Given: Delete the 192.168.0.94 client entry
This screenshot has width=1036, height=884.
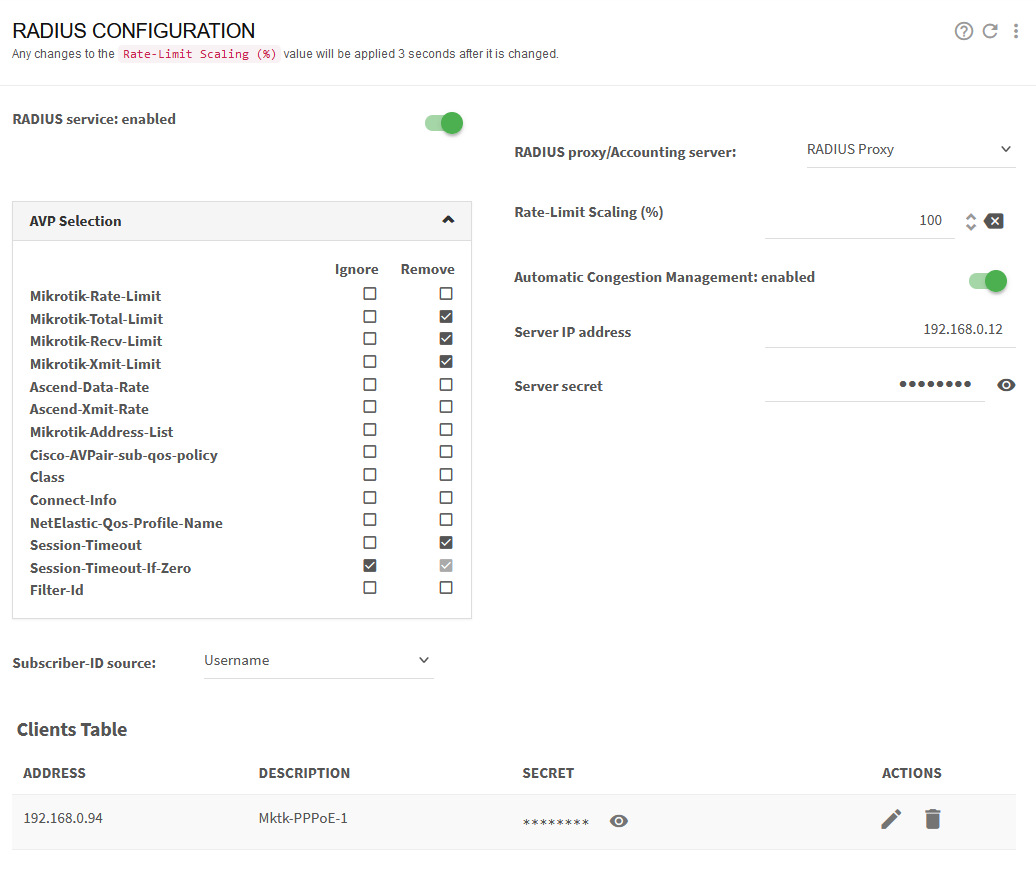Looking at the screenshot, I should (932, 818).
